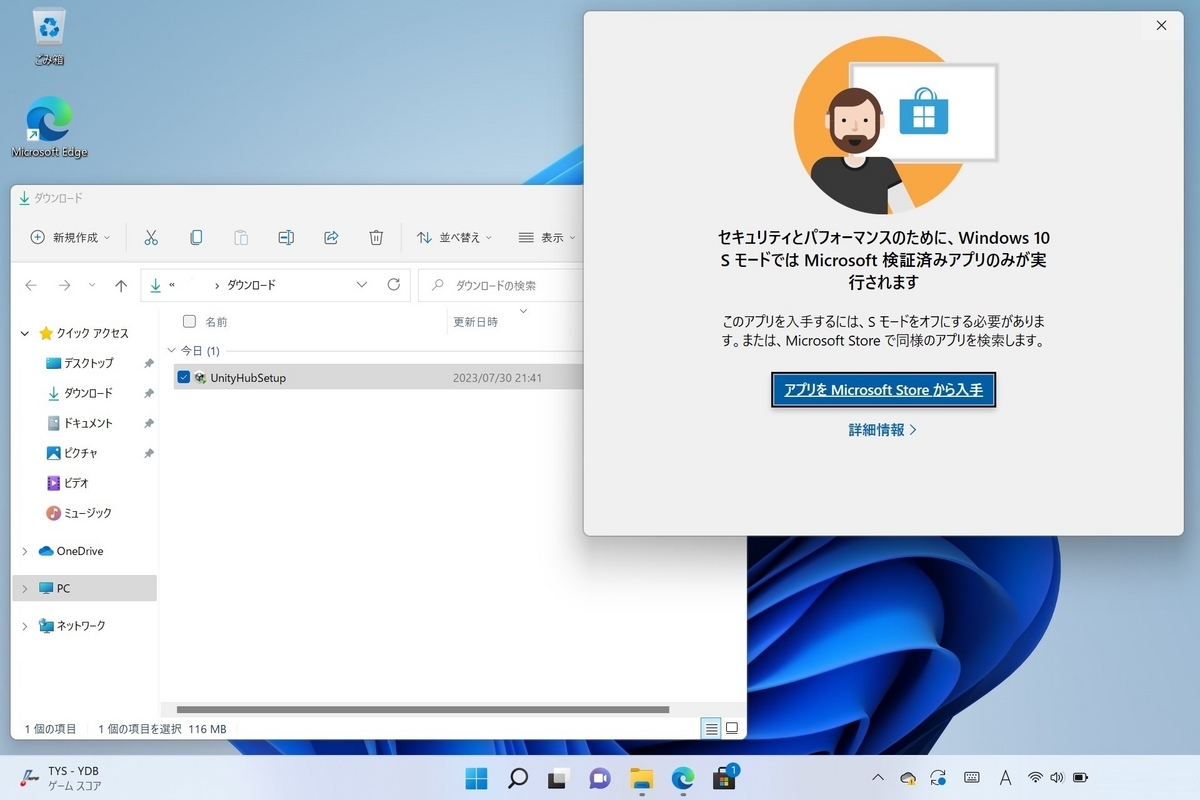Screen dimensions: 1200x800
Task: Open the 新規作成 dropdown menu
Action: (x=70, y=237)
